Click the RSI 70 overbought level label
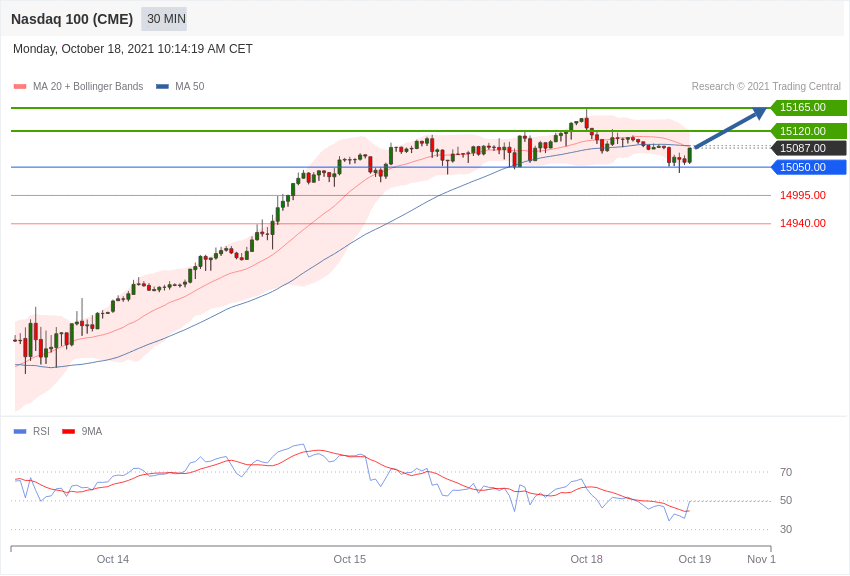 pyautogui.click(x=786, y=472)
